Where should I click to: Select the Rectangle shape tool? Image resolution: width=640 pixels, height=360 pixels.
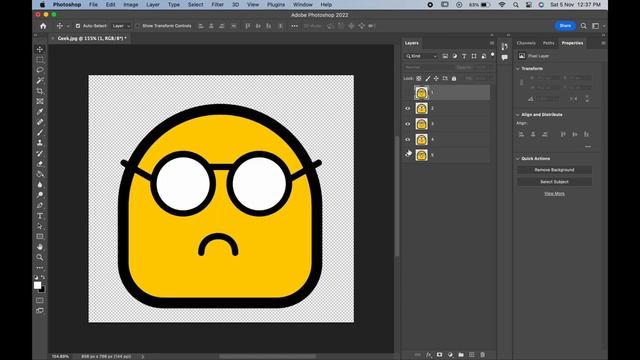(x=40, y=237)
